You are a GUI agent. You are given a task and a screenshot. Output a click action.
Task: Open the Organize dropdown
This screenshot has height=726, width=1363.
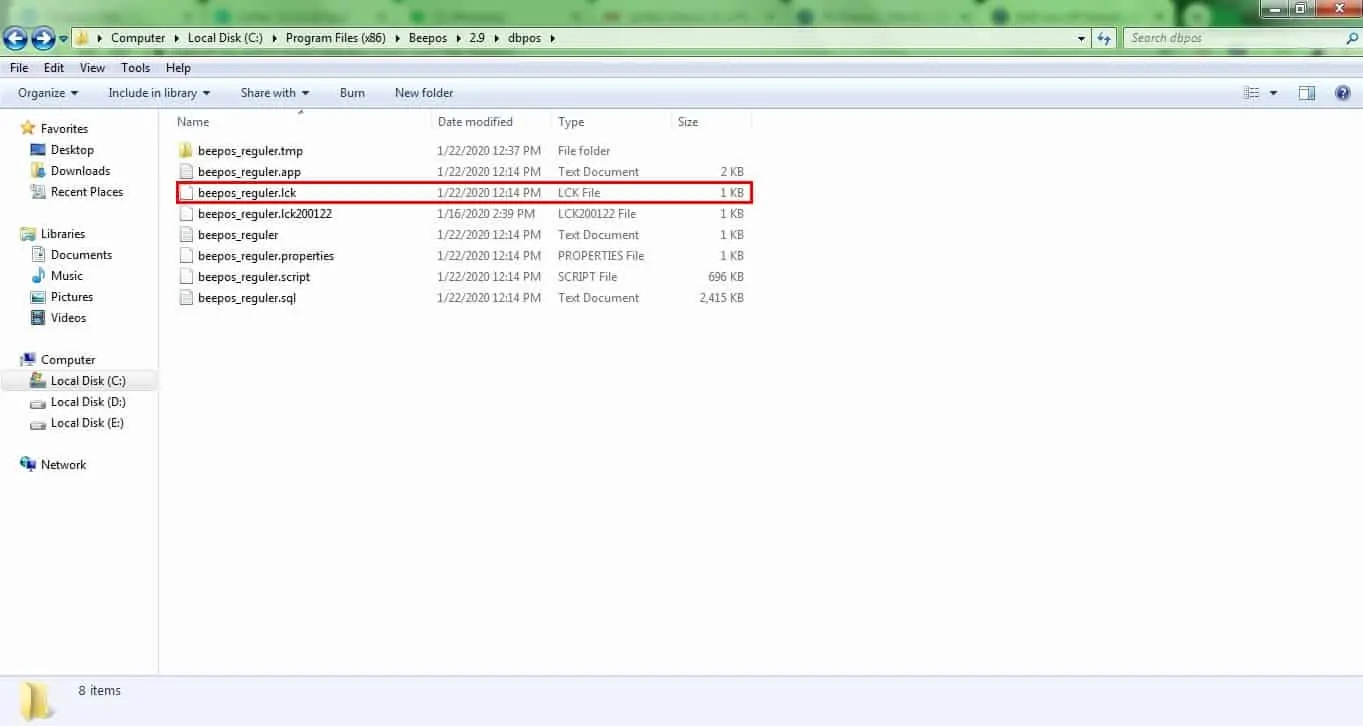coord(48,93)
